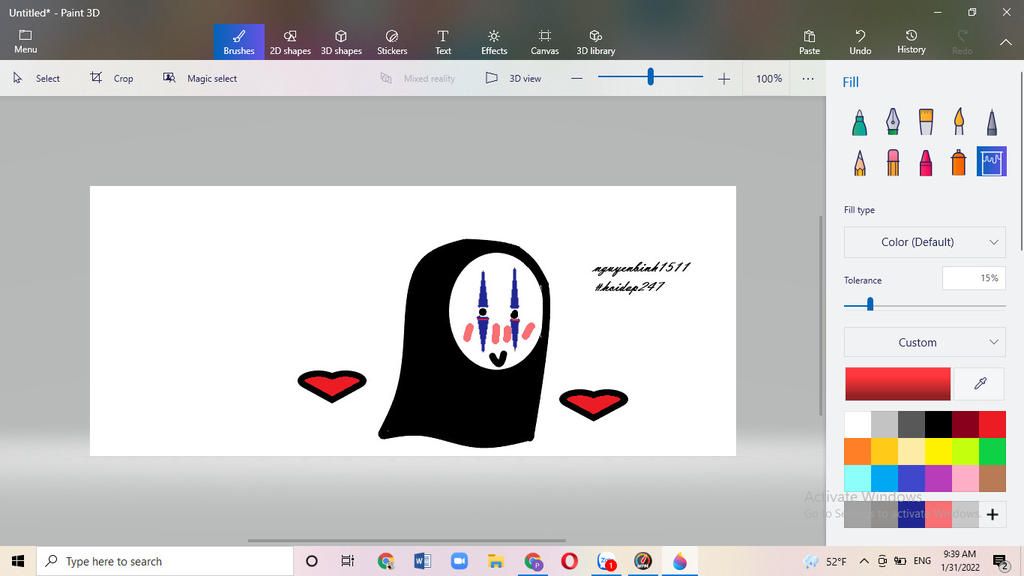Image resolution: width=1024 pixels, height=576 pixels.
Task: Open the 3D shapes tab
Action: point(341,42)
